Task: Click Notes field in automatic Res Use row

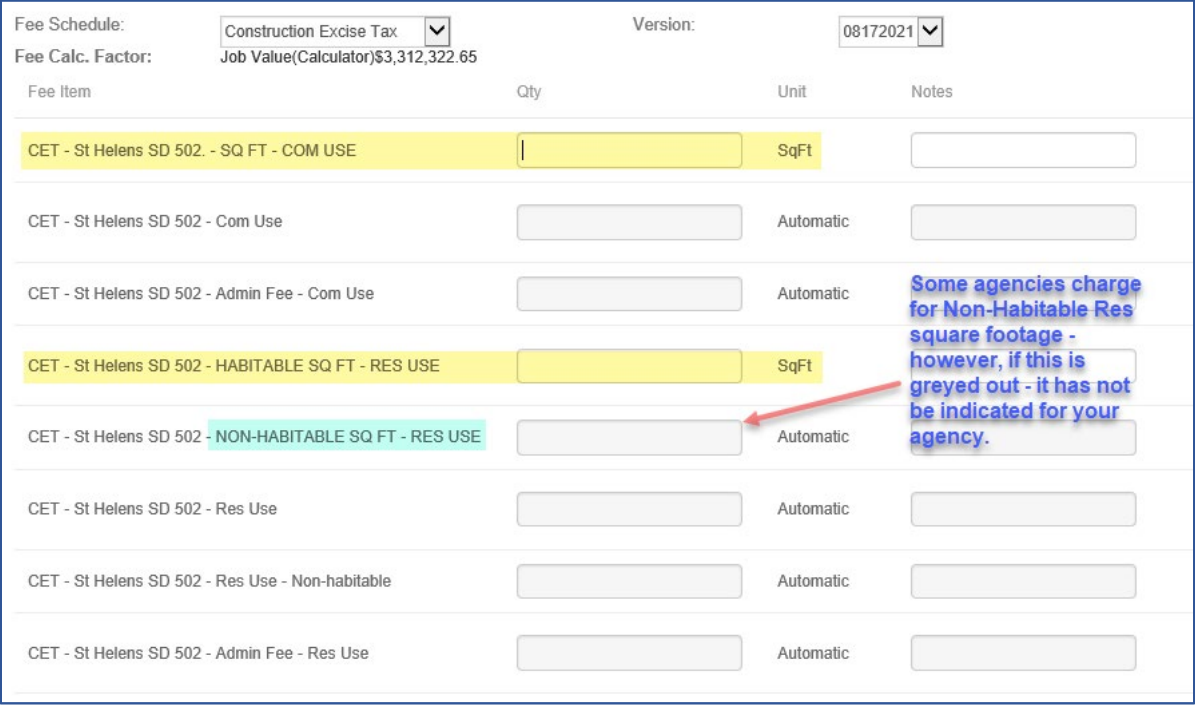Action: (1022, 509)
